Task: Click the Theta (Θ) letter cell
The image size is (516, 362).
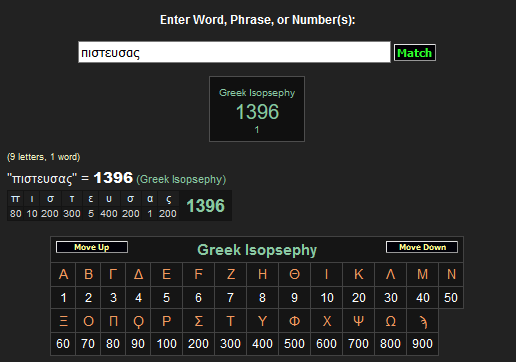Action: (x=294, y=274)
